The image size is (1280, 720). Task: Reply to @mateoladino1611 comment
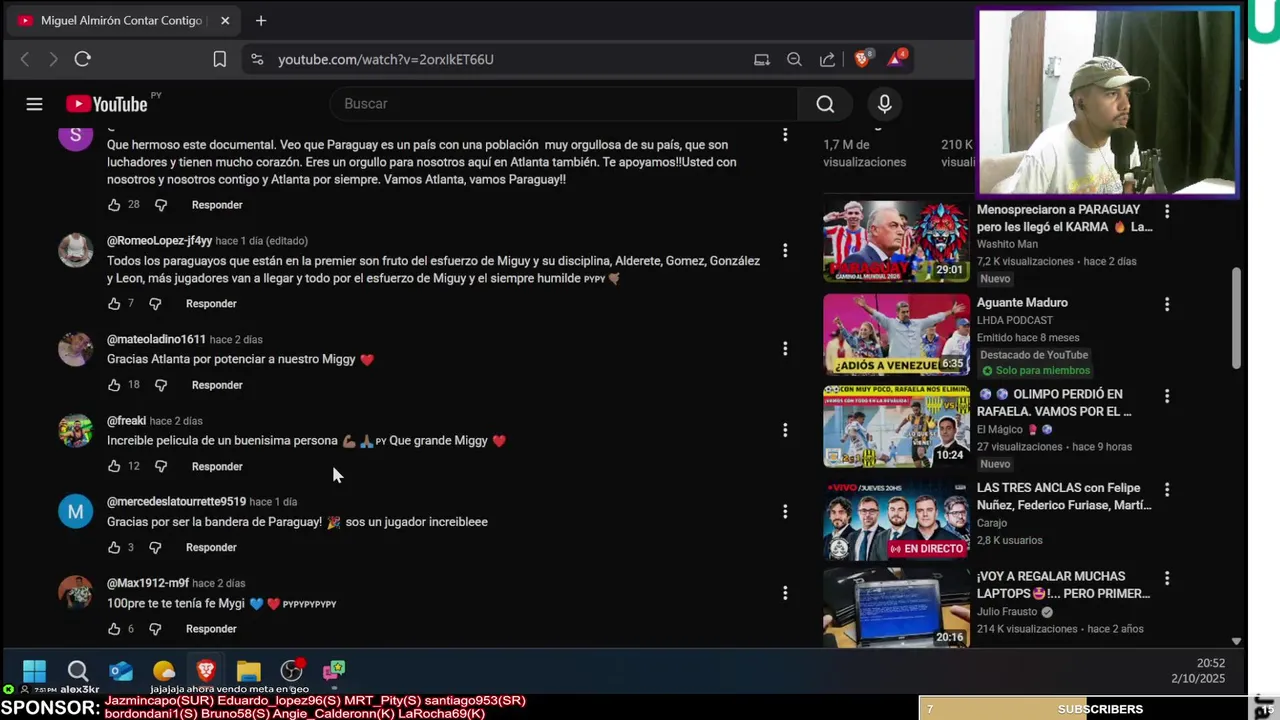[x=217, y=385]
